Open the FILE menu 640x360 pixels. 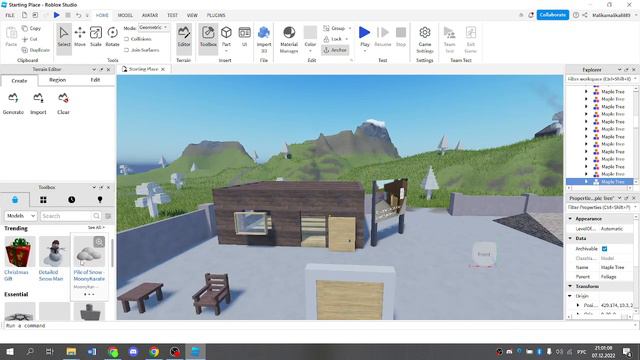coord(10,15)
